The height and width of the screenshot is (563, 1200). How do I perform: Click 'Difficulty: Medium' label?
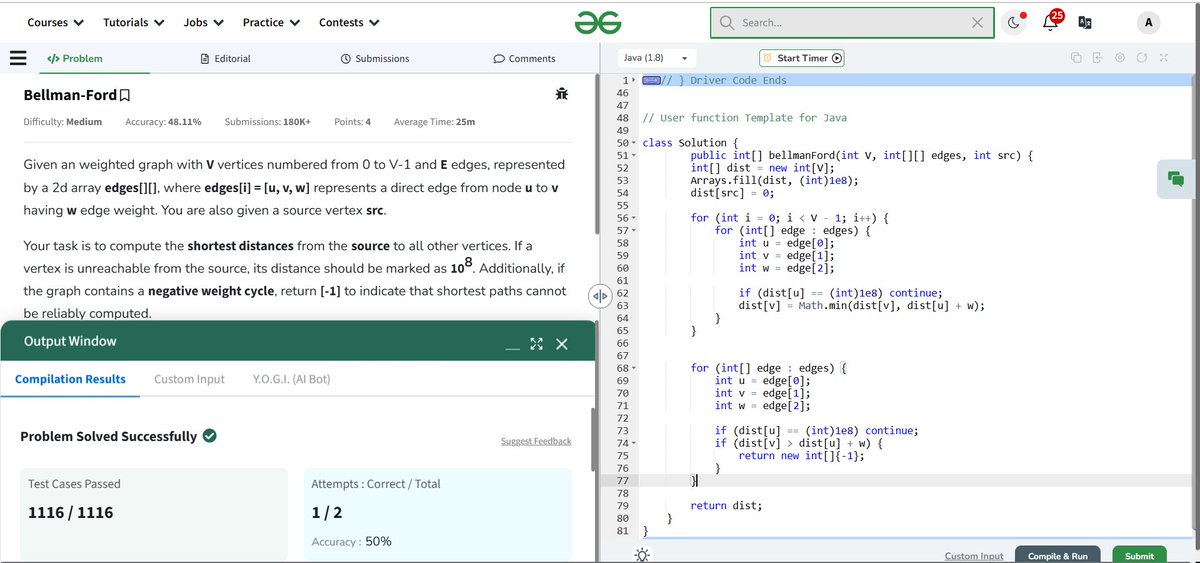click(62, 122)
